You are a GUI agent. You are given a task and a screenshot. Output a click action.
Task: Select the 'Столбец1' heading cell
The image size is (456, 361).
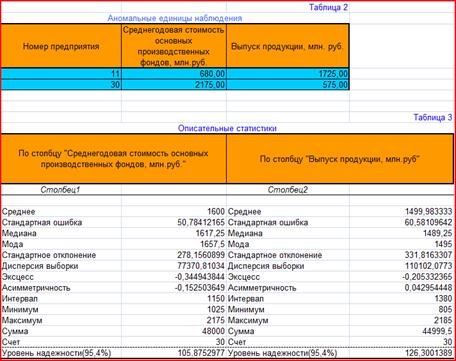point(61,190)
